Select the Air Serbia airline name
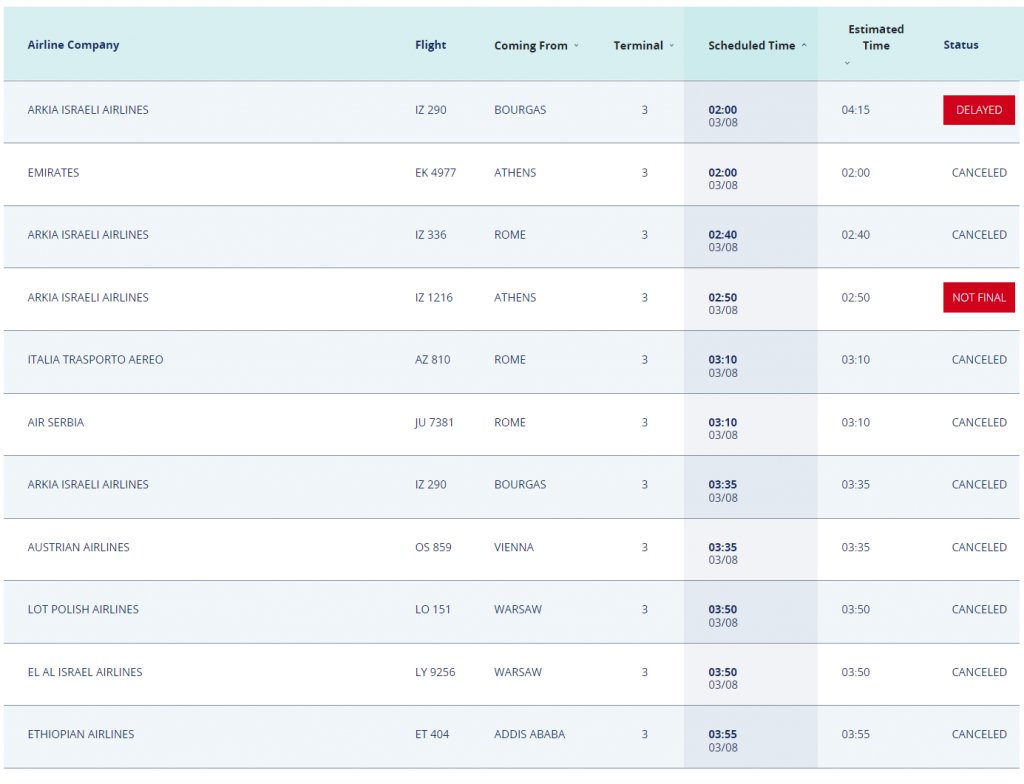The width and height of the screenshot is (1024, 784). click(56, 422)
